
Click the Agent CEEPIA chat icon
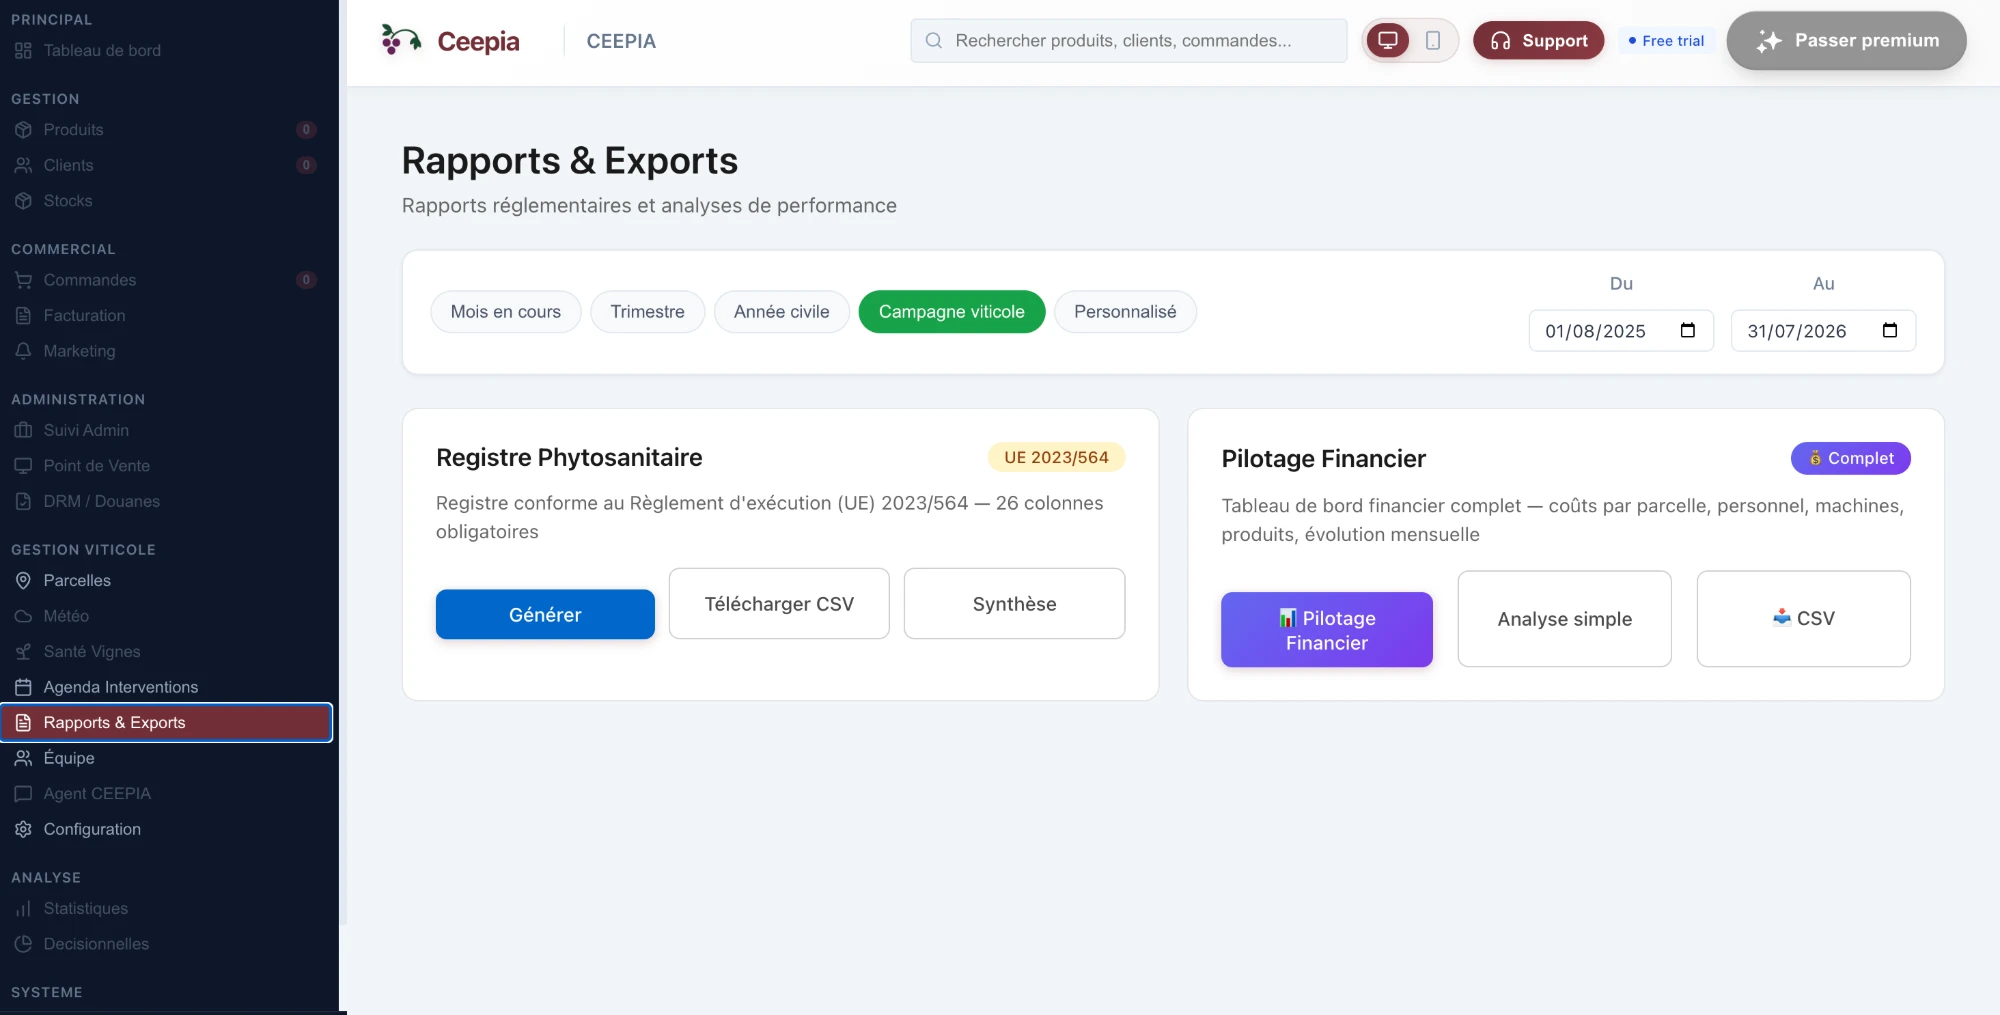23,793
